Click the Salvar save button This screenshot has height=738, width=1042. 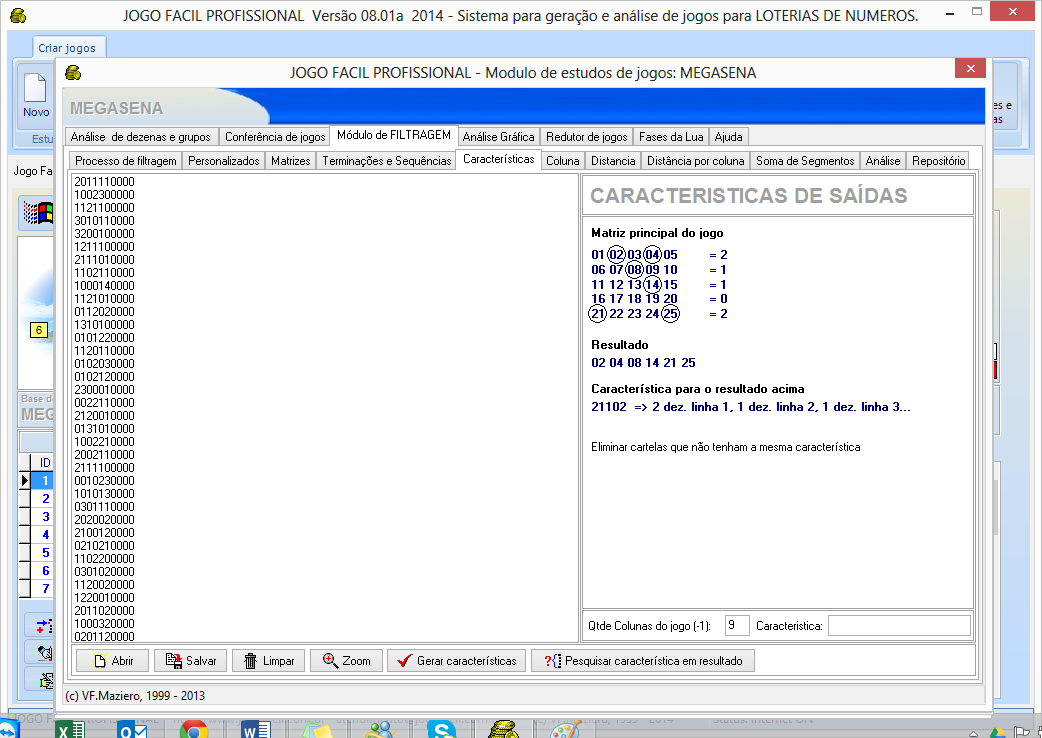coord(190,661)
